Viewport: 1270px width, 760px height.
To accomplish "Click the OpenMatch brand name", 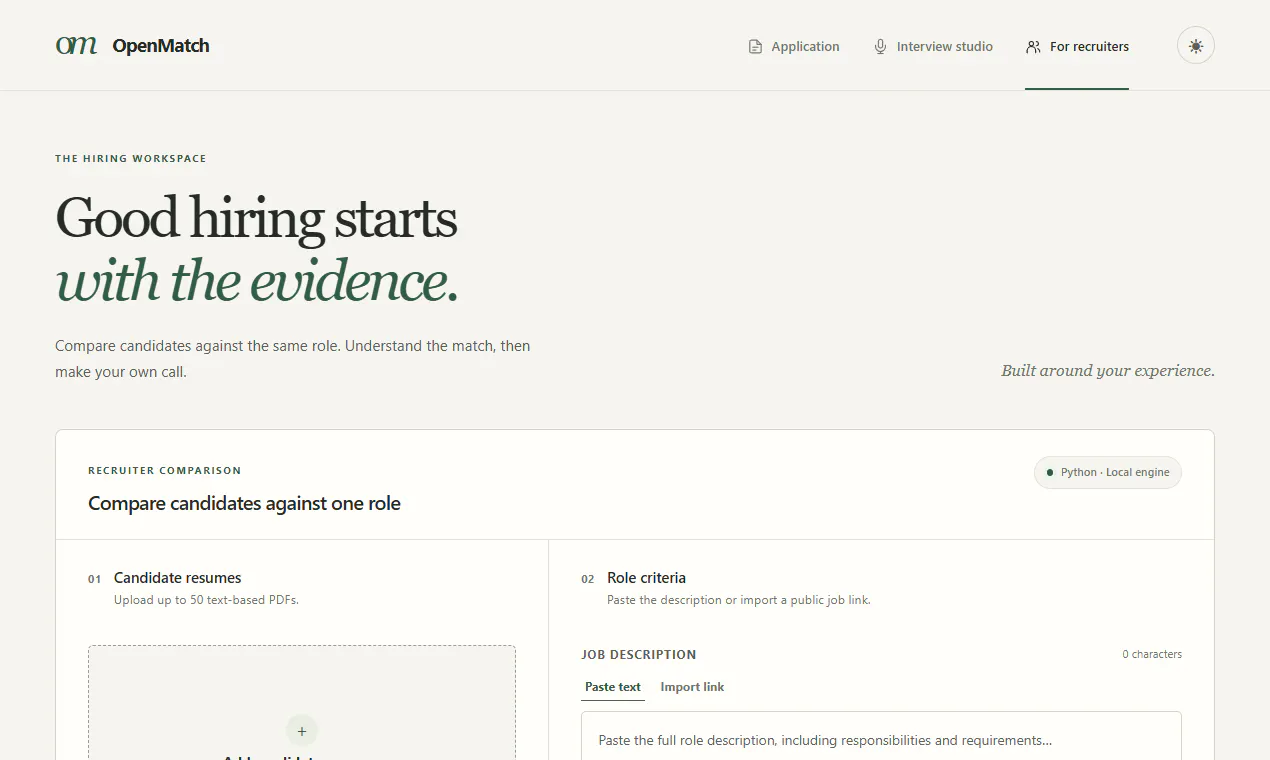I will point(161,46).
